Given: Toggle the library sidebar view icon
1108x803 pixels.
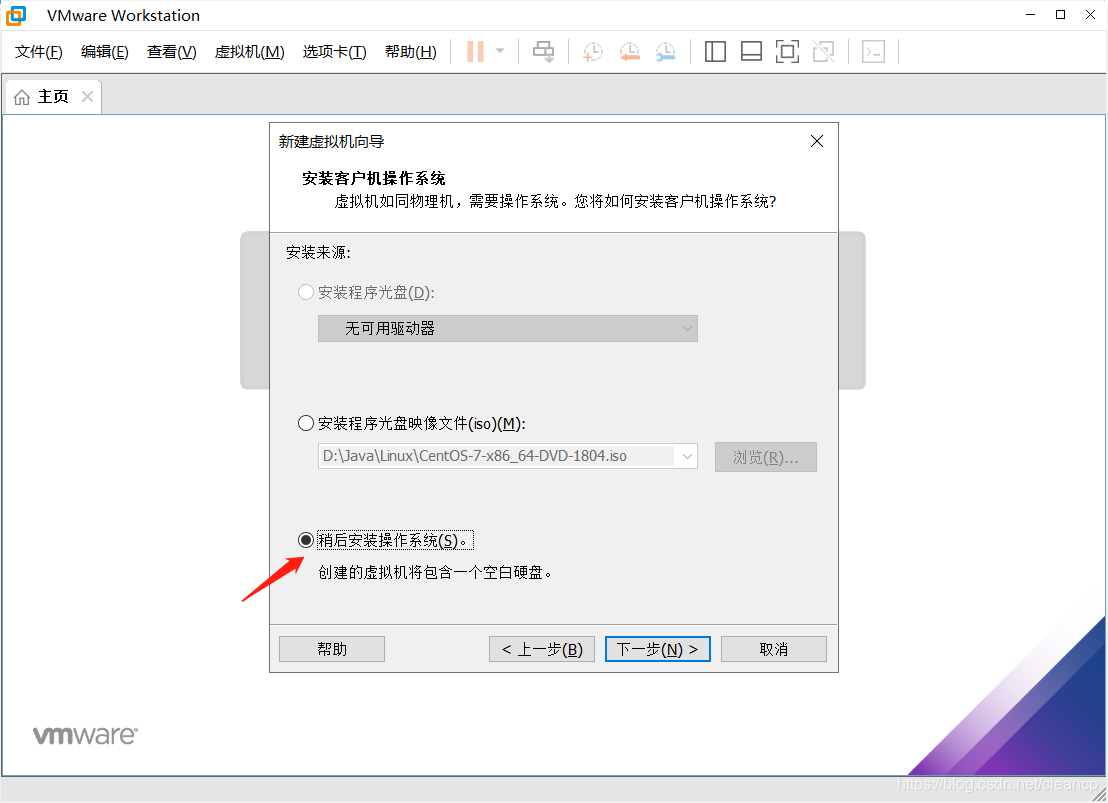Looking at the screenshot, I should 715,52.
